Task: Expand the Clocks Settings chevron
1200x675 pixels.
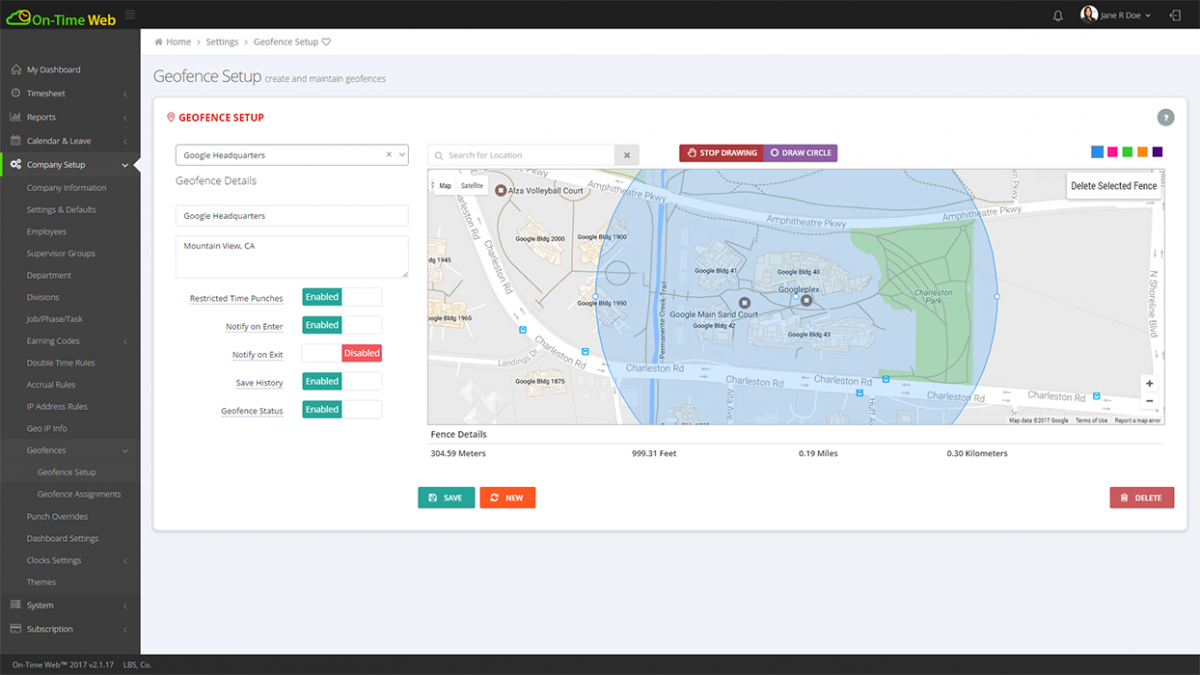Action: coord(125,561)
